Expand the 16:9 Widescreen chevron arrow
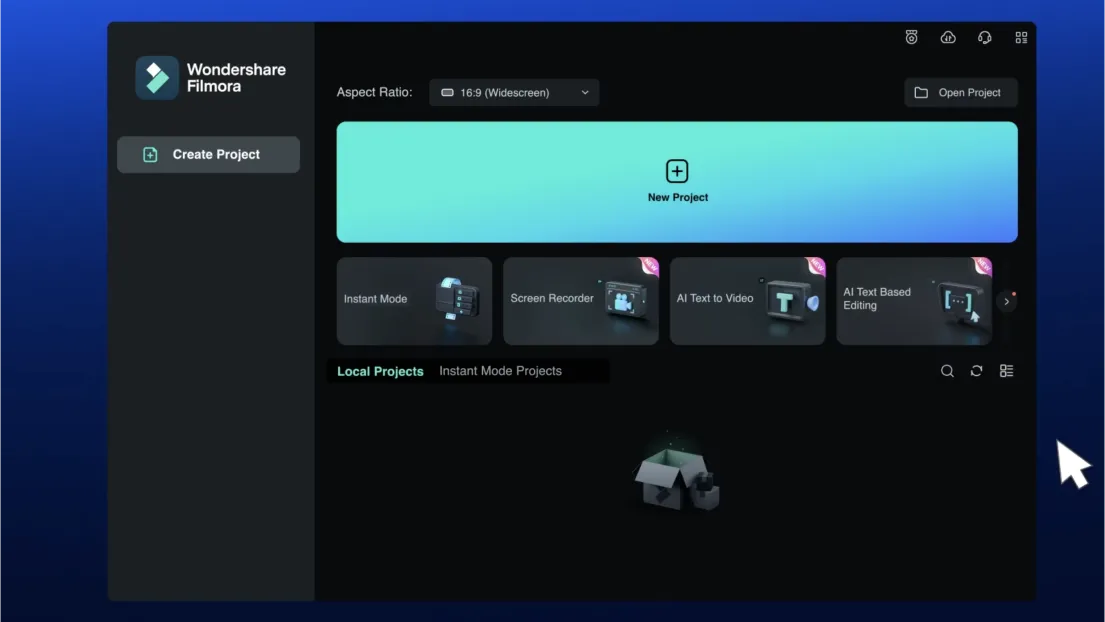 click(585, 92)
